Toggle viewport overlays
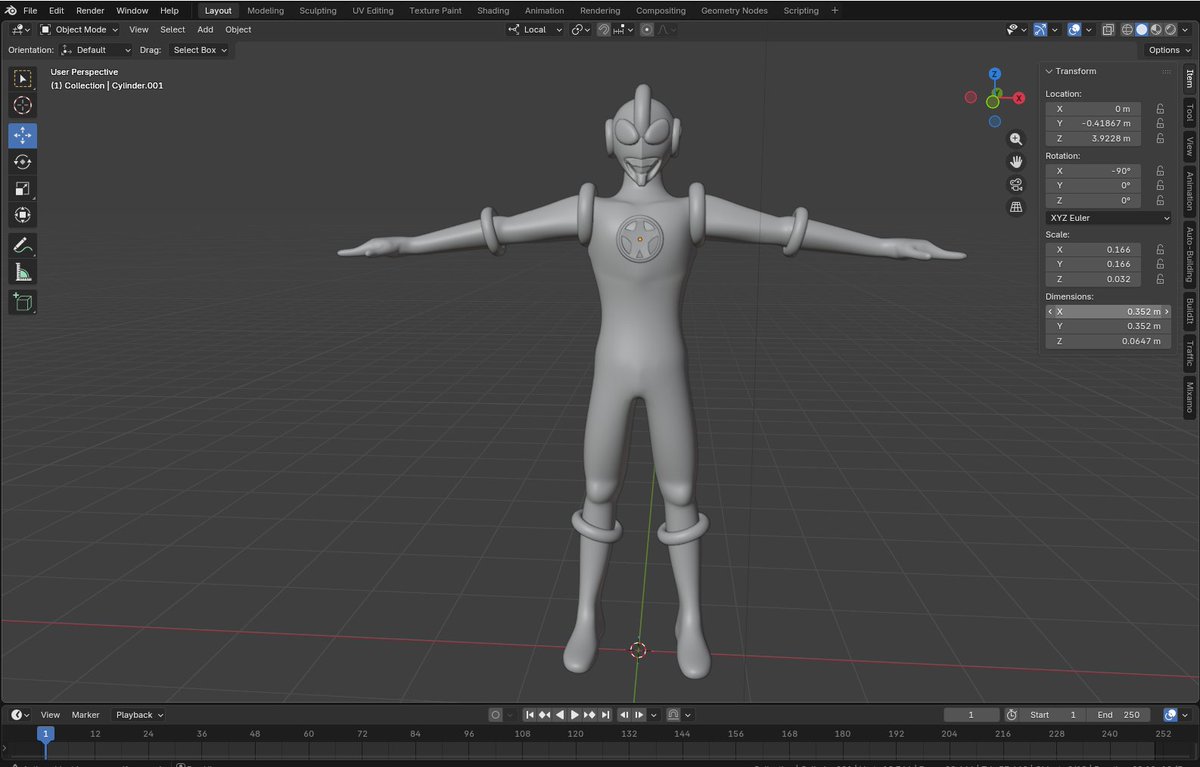 point(1074,30)
